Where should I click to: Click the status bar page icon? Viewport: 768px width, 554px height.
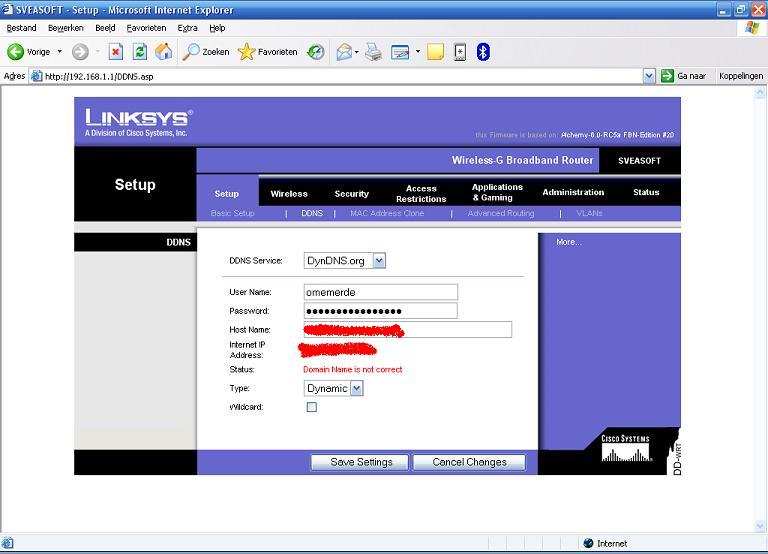(x=7, y=543)
